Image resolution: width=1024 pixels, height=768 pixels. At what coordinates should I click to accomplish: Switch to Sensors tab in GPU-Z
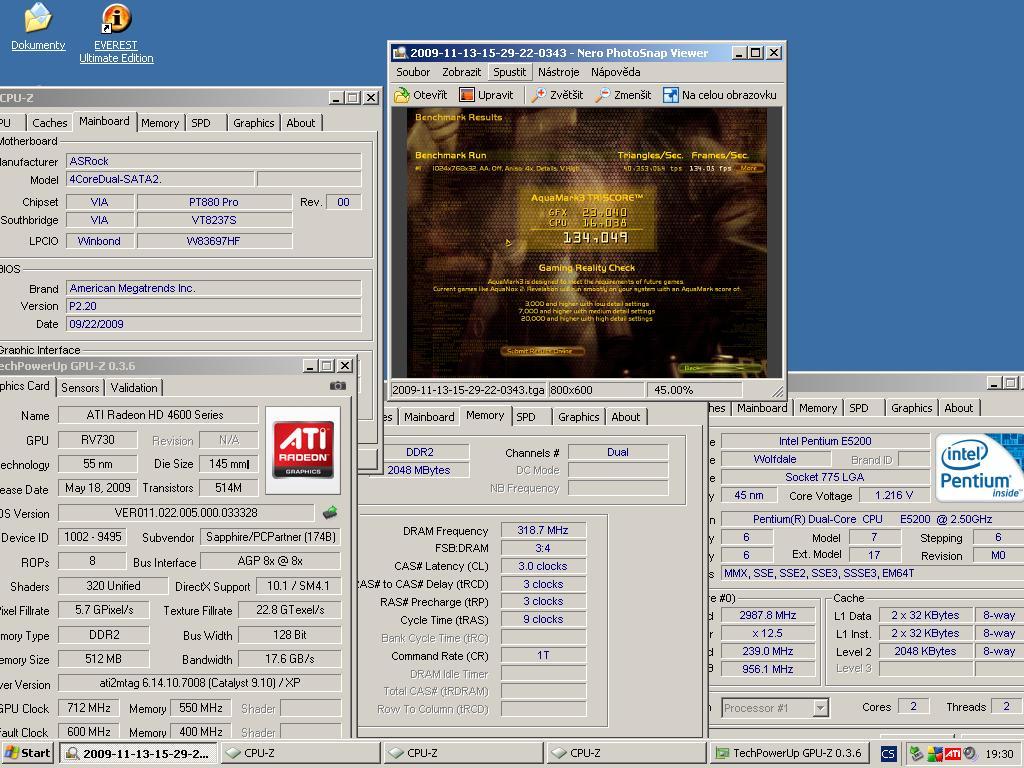pyautogui.click(x=80, y=388)
